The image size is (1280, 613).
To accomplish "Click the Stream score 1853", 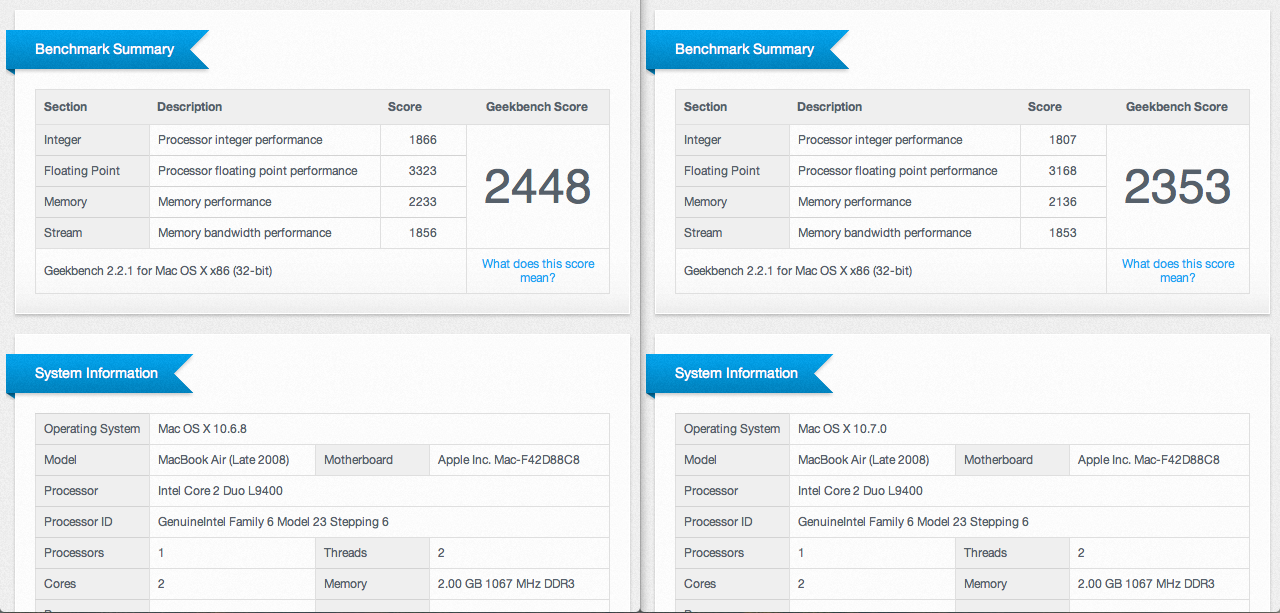I will click(1063, 233).
